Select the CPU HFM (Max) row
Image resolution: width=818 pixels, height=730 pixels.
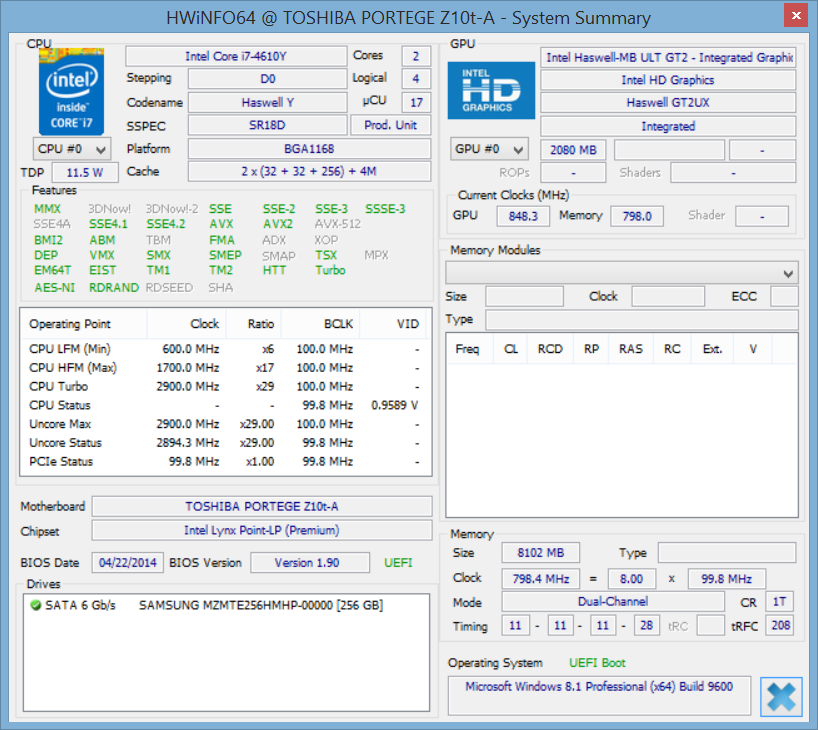tap(225, 367)
